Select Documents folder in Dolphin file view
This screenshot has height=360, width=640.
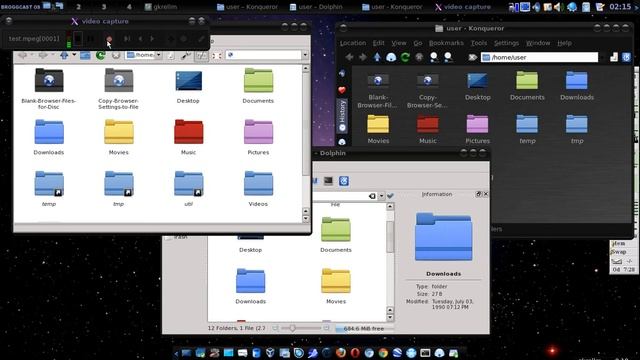pos(336,234)
